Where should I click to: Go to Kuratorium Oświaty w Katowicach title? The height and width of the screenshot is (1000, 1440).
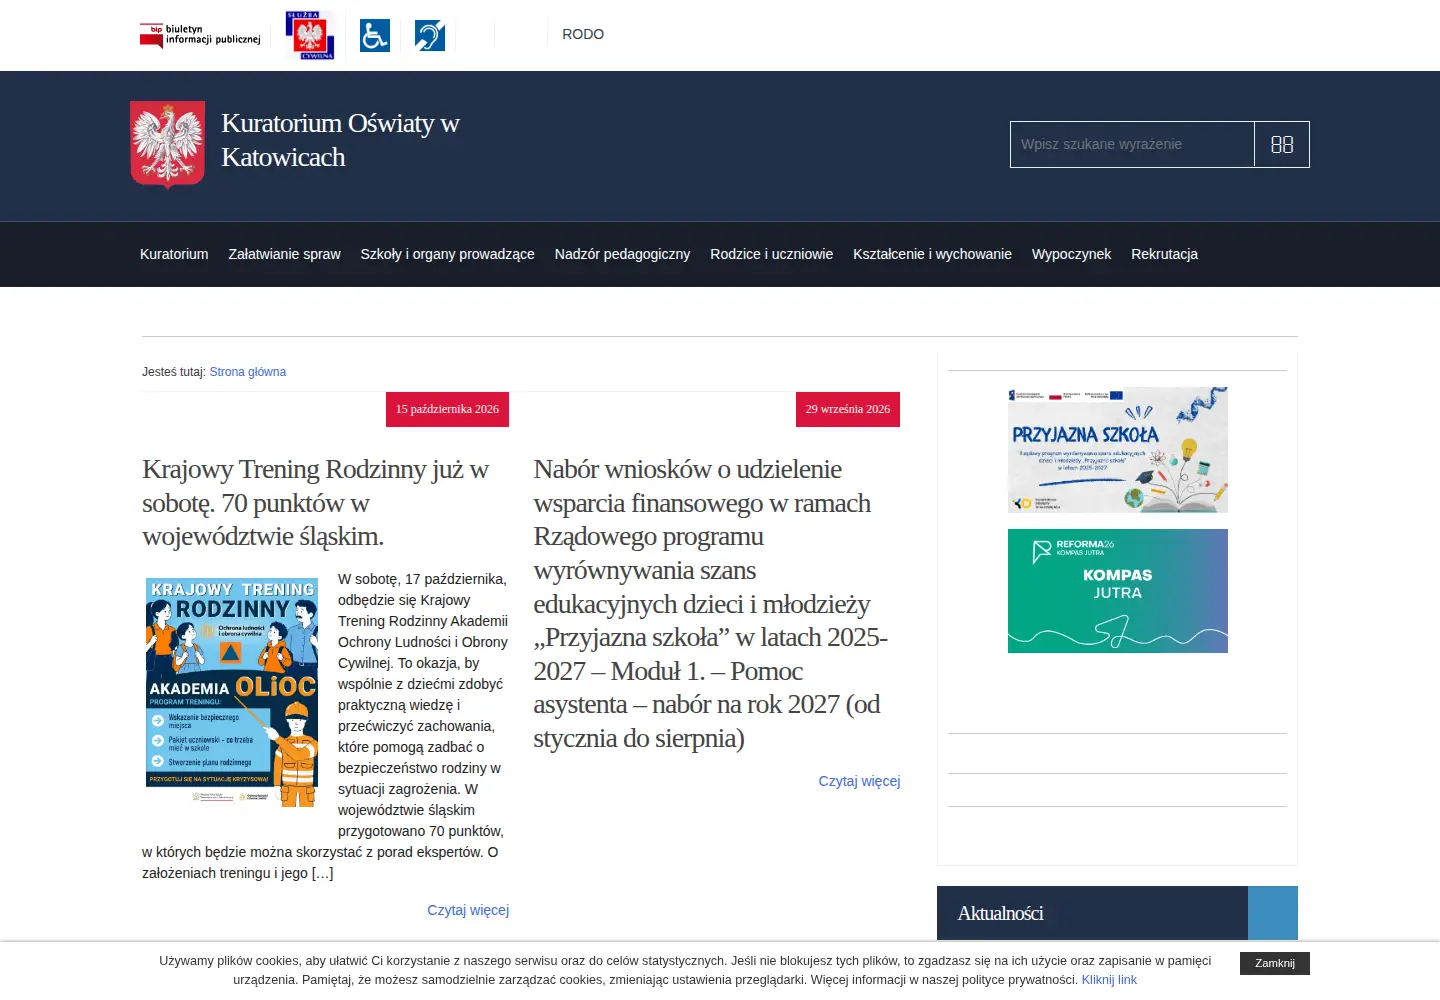coord(340,140)
